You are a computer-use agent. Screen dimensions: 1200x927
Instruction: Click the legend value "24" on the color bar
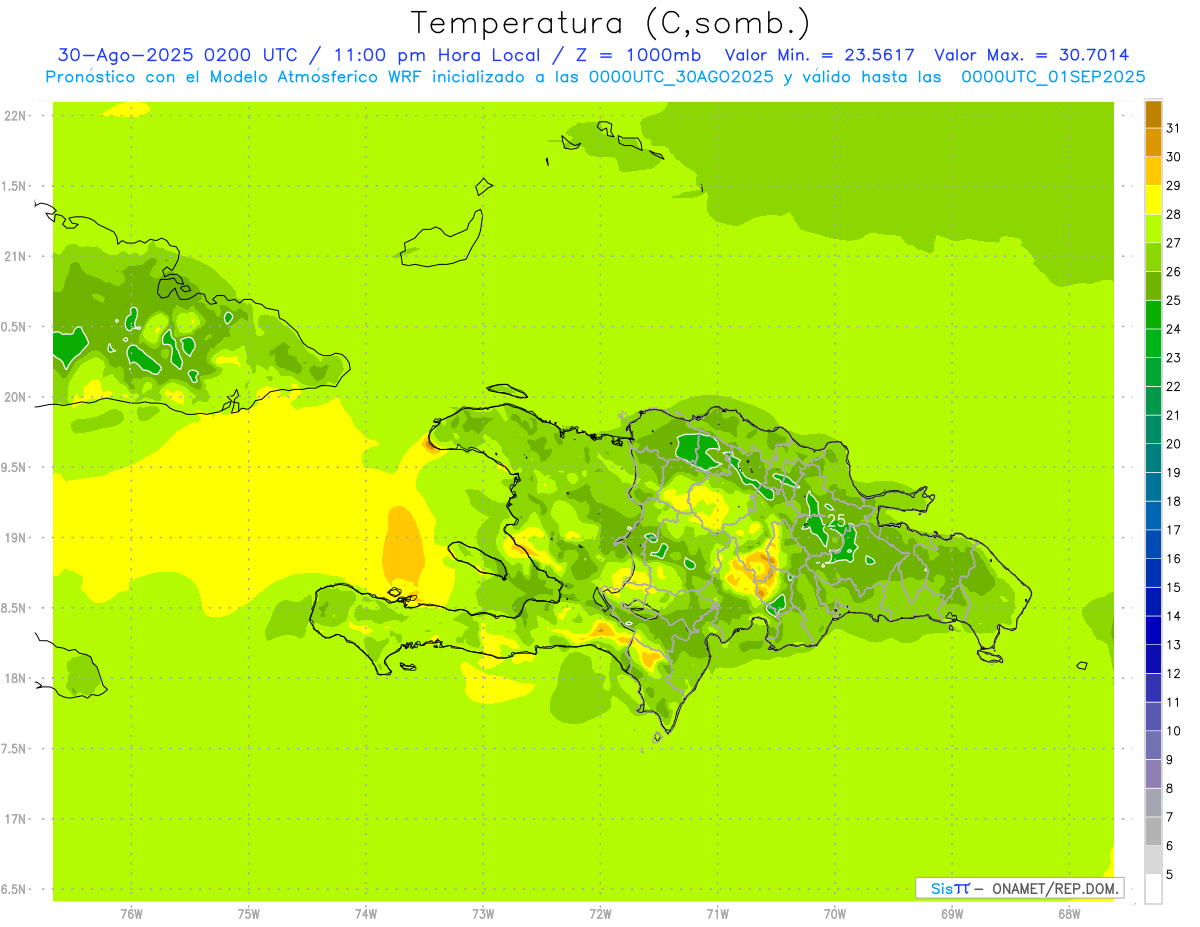[x=1174, y=329]
